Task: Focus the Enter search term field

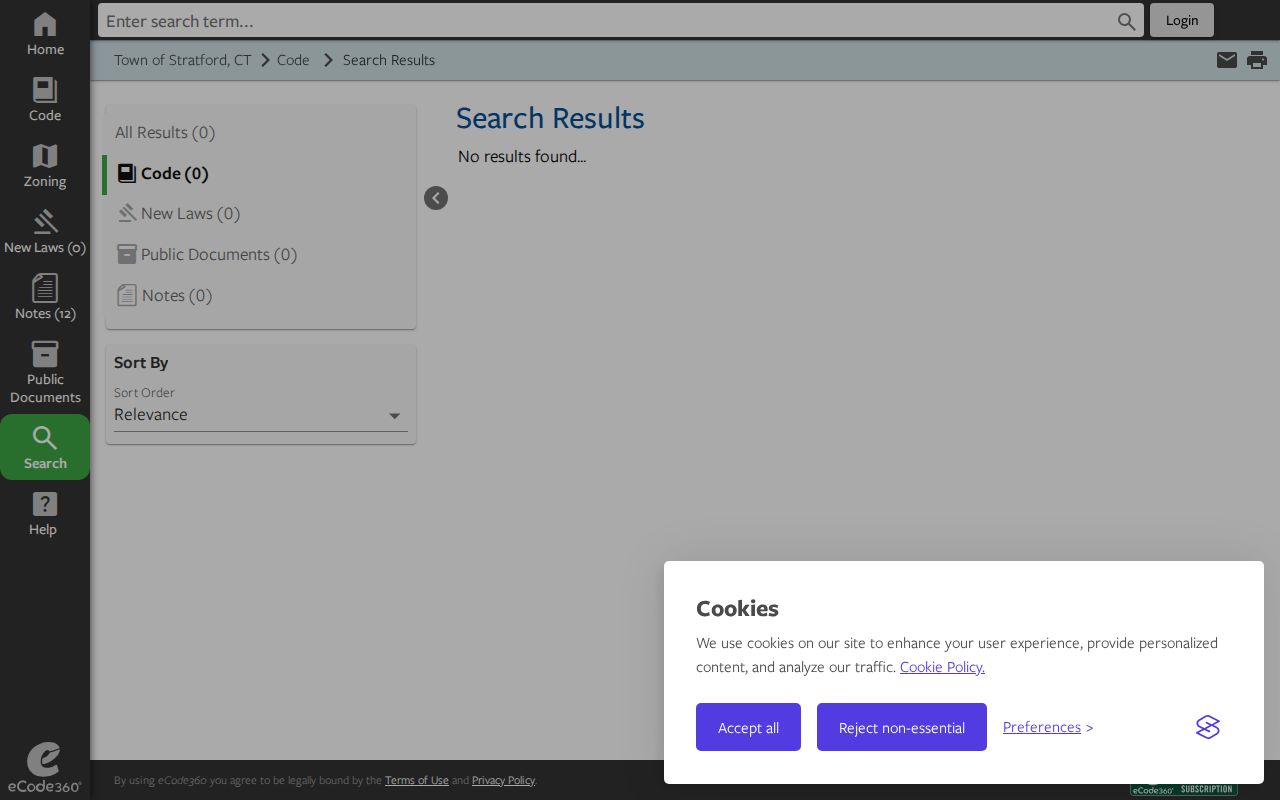Action: [x=610, y=20]
